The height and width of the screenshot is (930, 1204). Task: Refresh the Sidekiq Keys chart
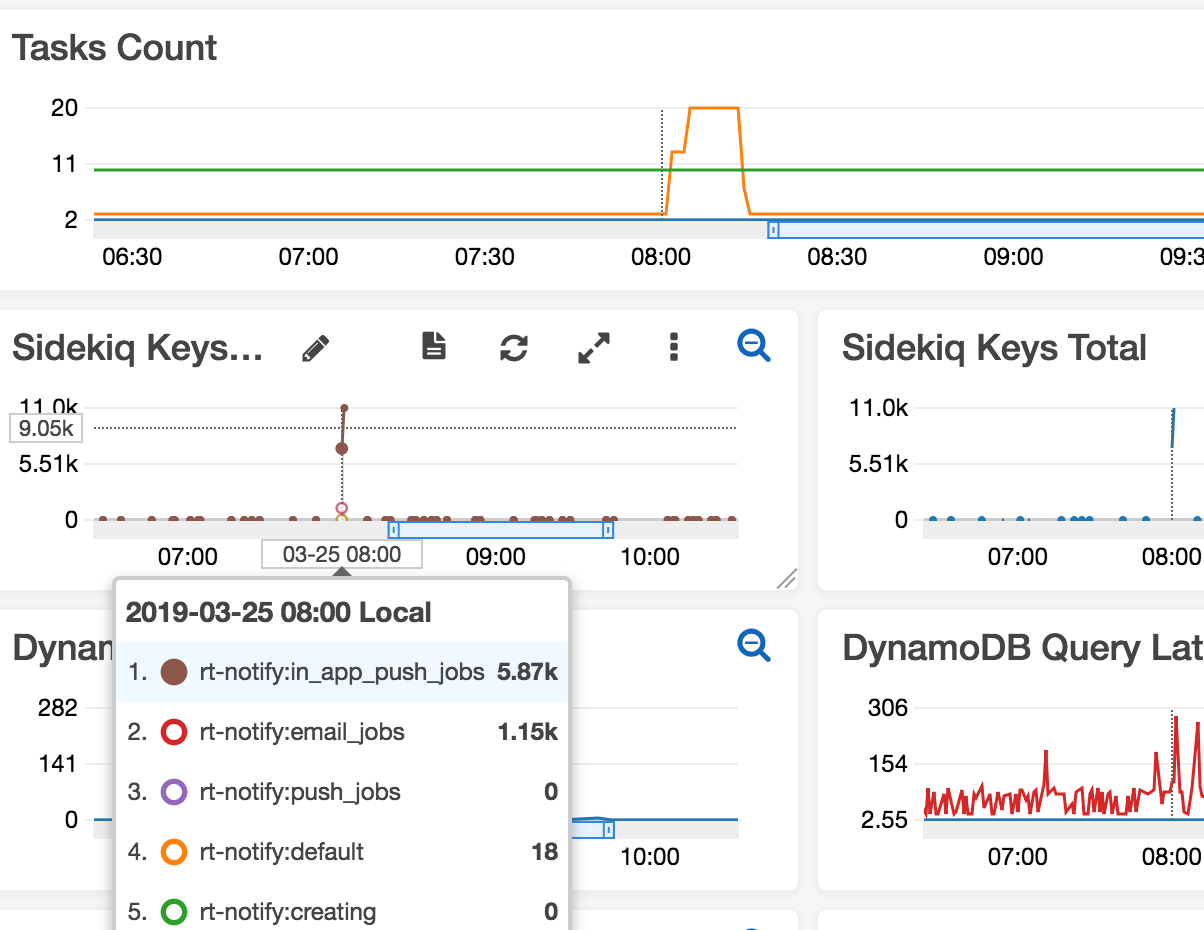click(514, 347)
